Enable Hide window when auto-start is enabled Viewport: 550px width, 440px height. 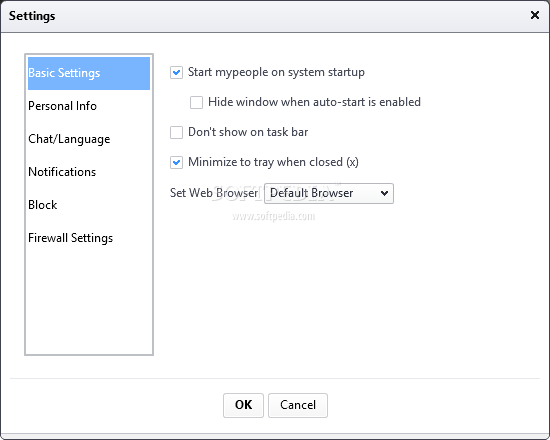point(196,102)
